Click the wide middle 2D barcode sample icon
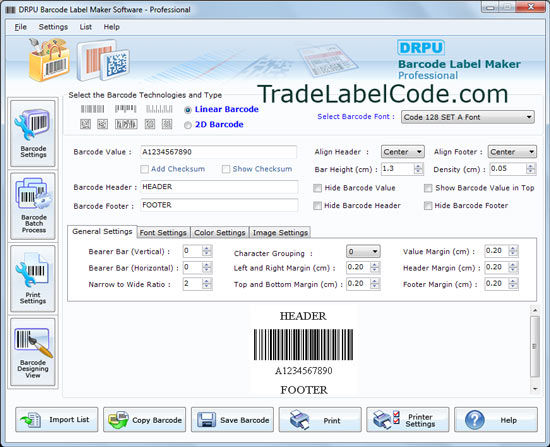This screenshot has width=550, height=447. 126,124
